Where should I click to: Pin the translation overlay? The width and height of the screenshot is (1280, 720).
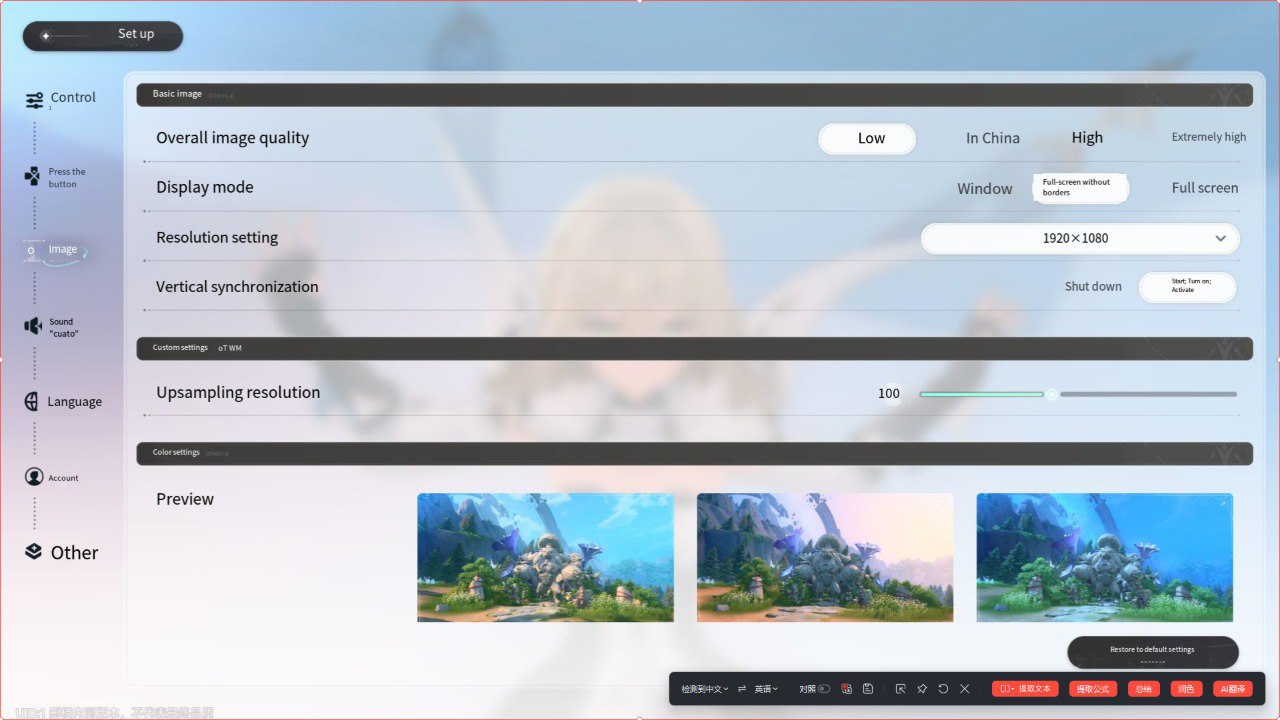[x=922, y=689]
